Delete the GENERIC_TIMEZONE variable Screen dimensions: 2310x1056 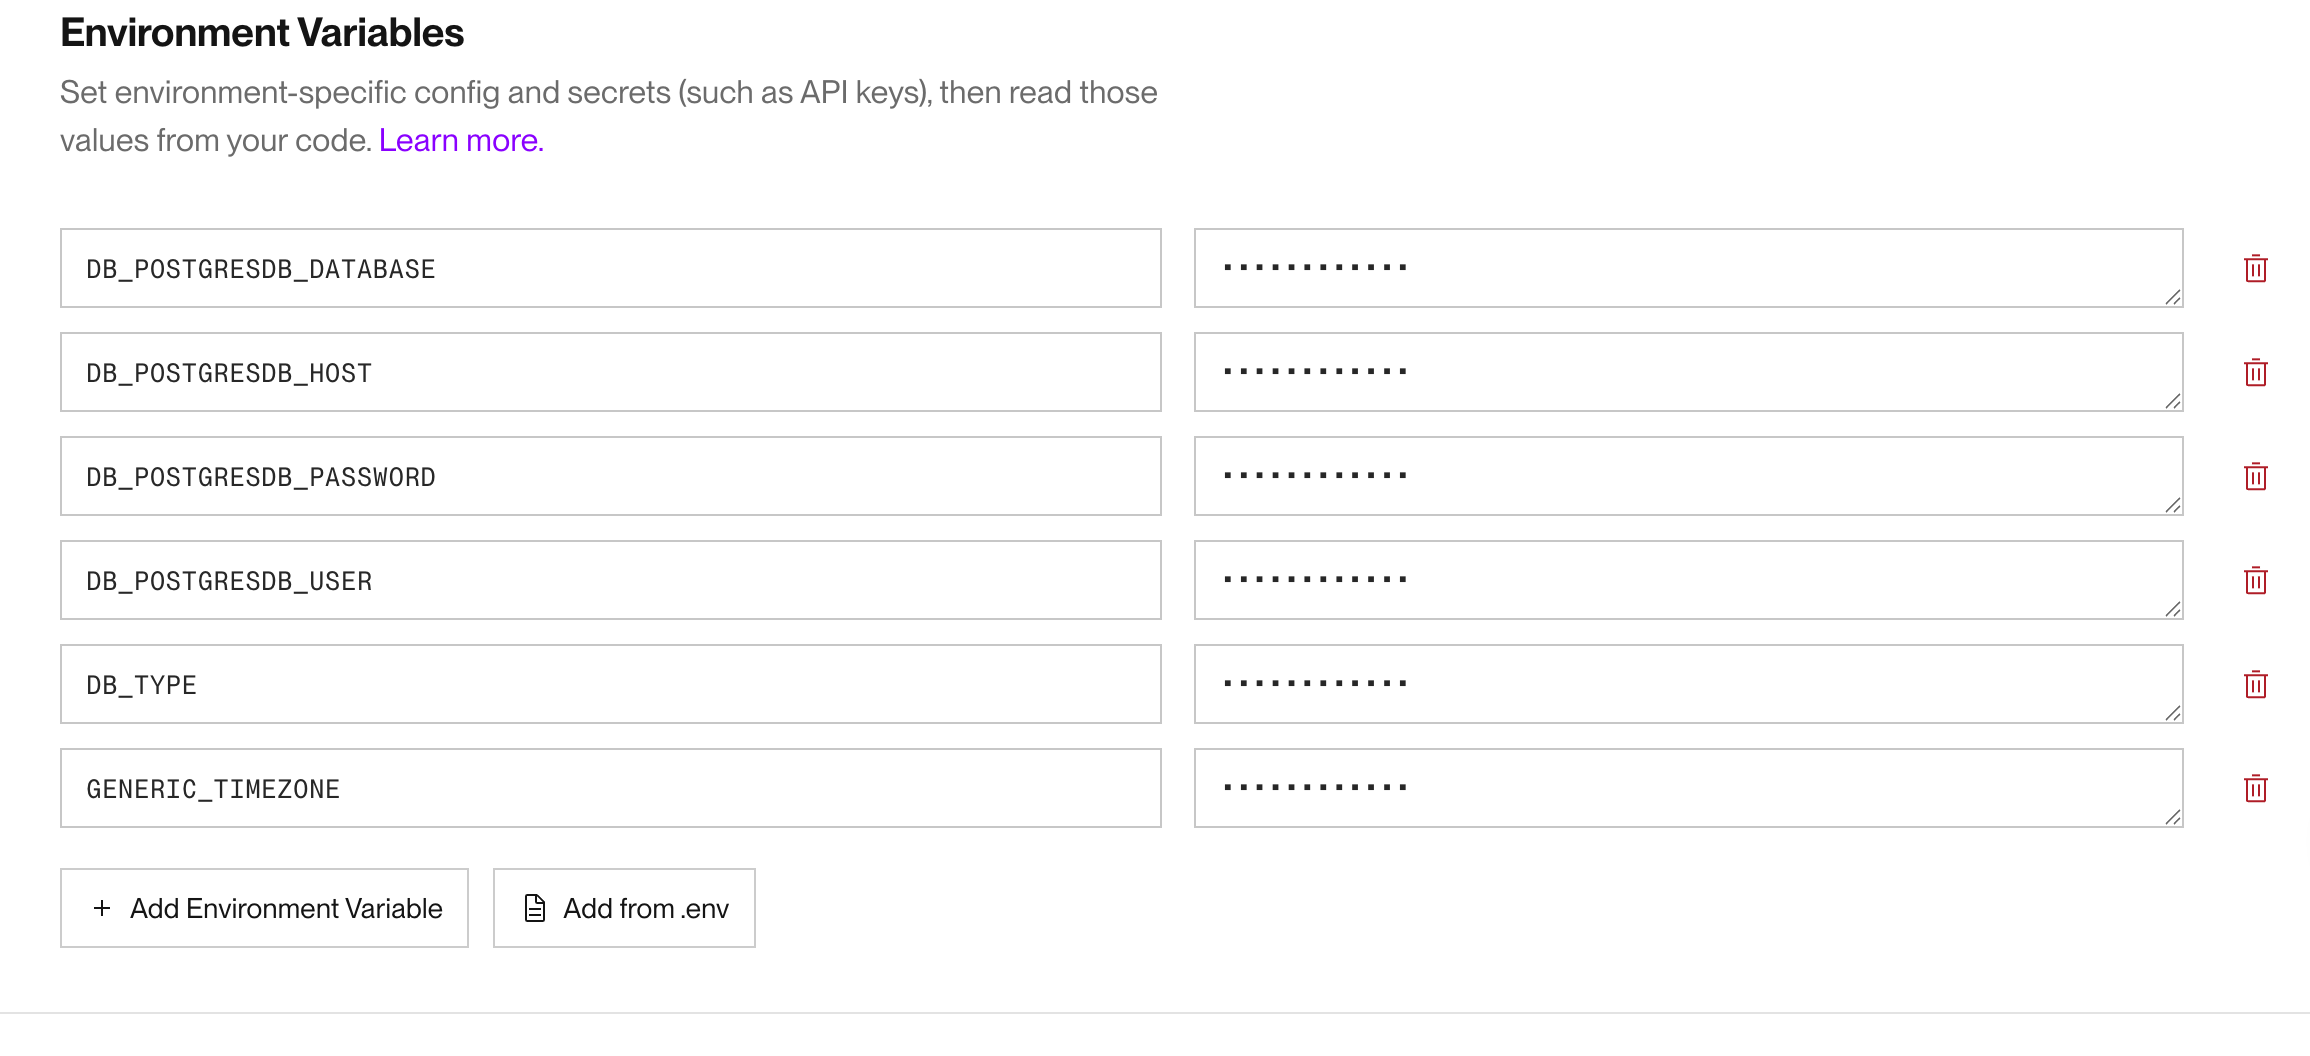coord(2255,789)
